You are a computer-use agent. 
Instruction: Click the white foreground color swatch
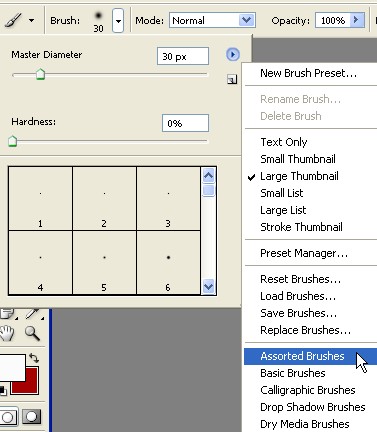point(12,368)
